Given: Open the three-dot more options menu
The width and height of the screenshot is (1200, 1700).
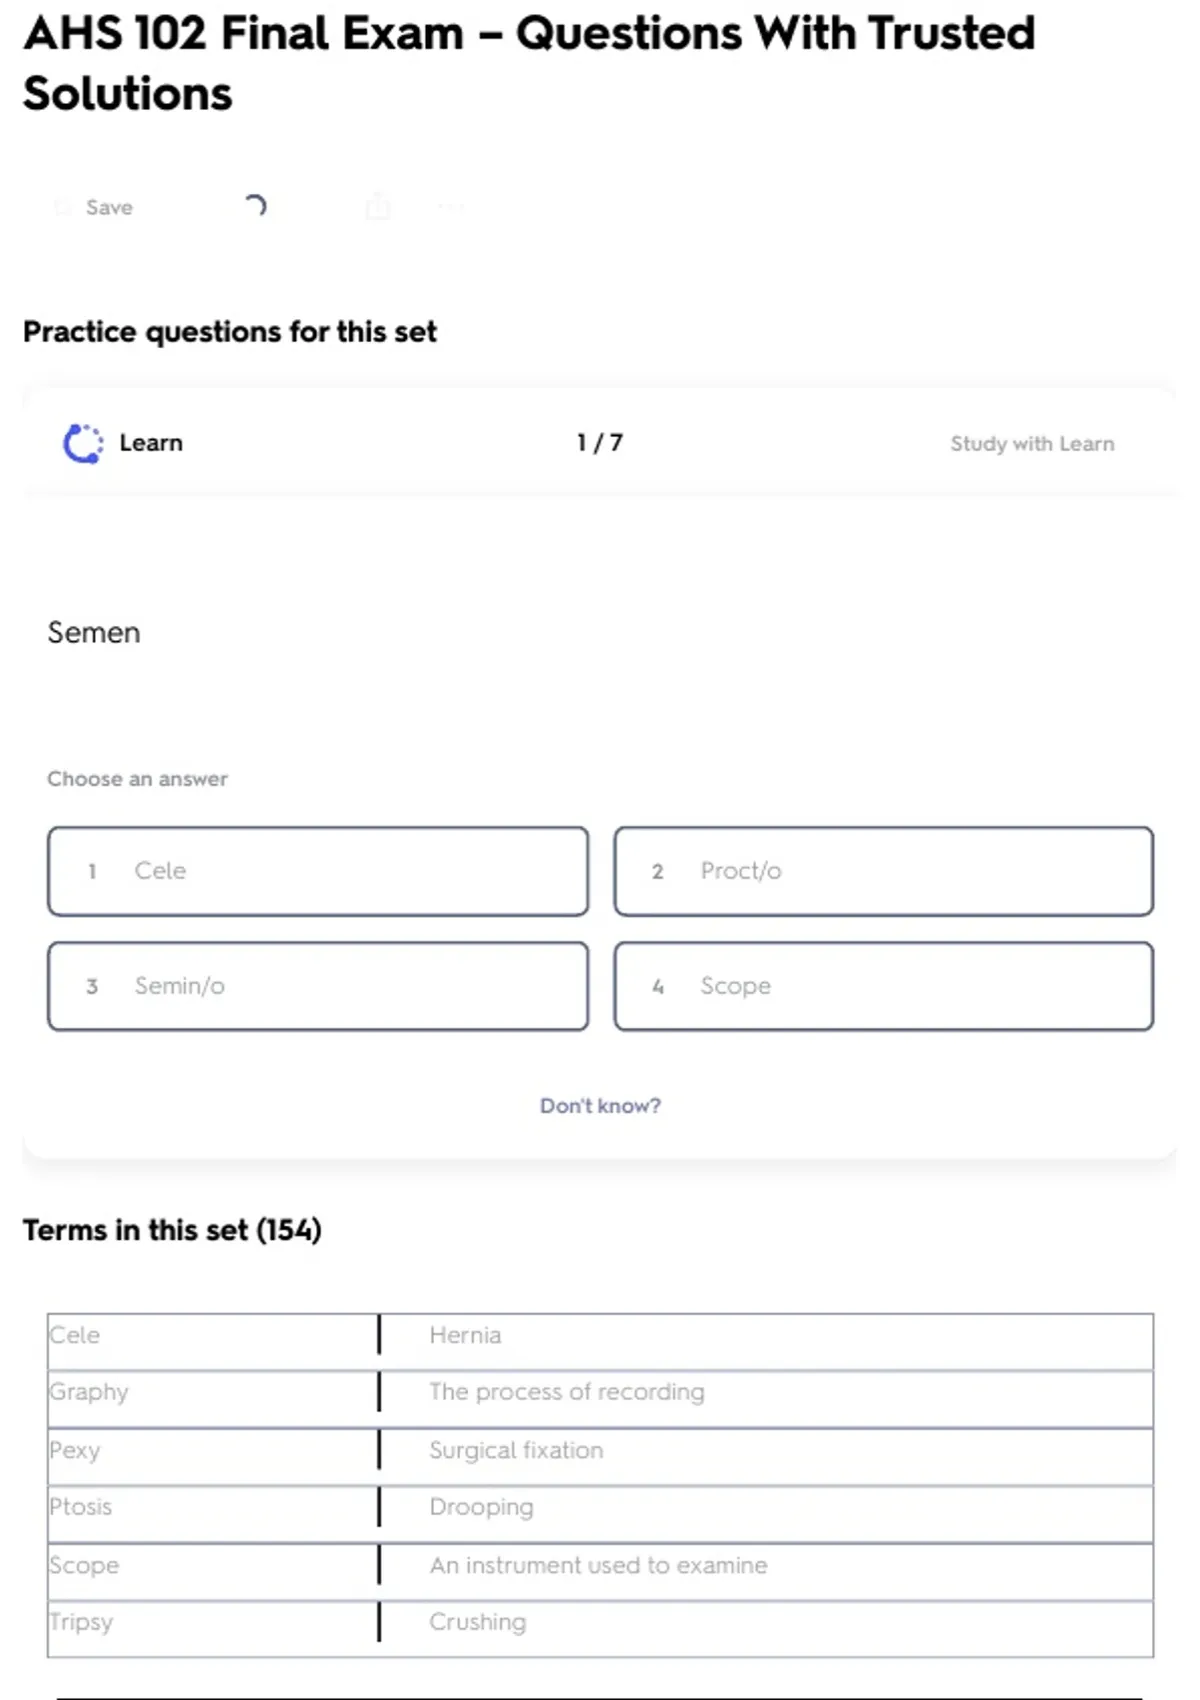Looking at the screenshot, I should pos(451,207).
